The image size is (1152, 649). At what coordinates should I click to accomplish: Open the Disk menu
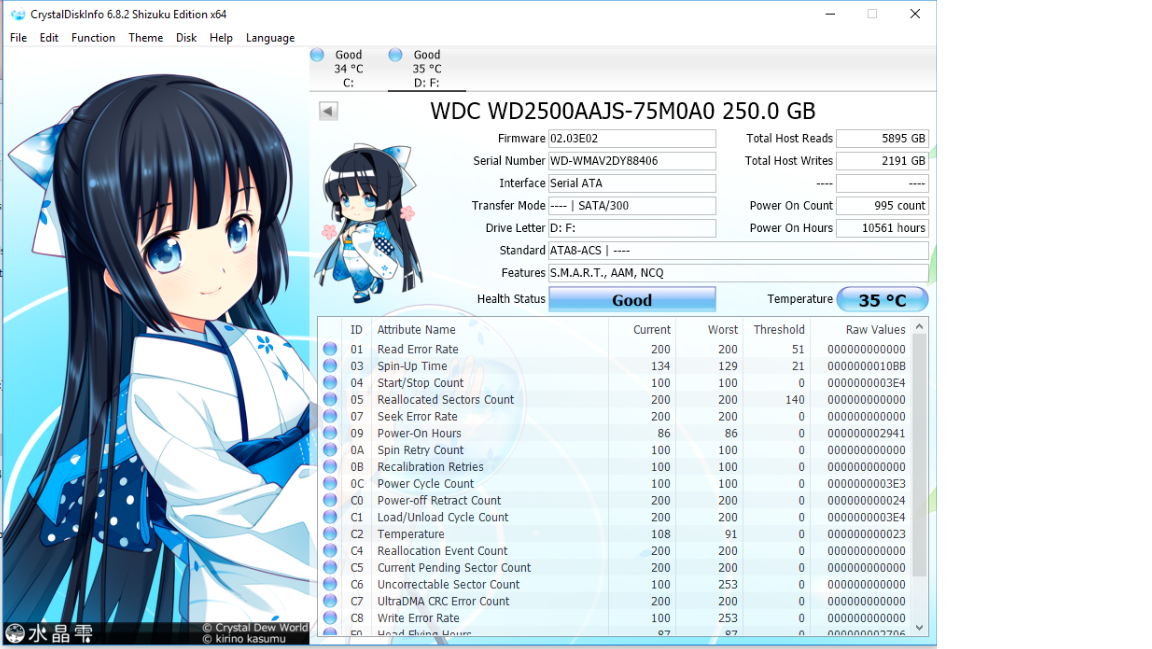pos(186,37)
